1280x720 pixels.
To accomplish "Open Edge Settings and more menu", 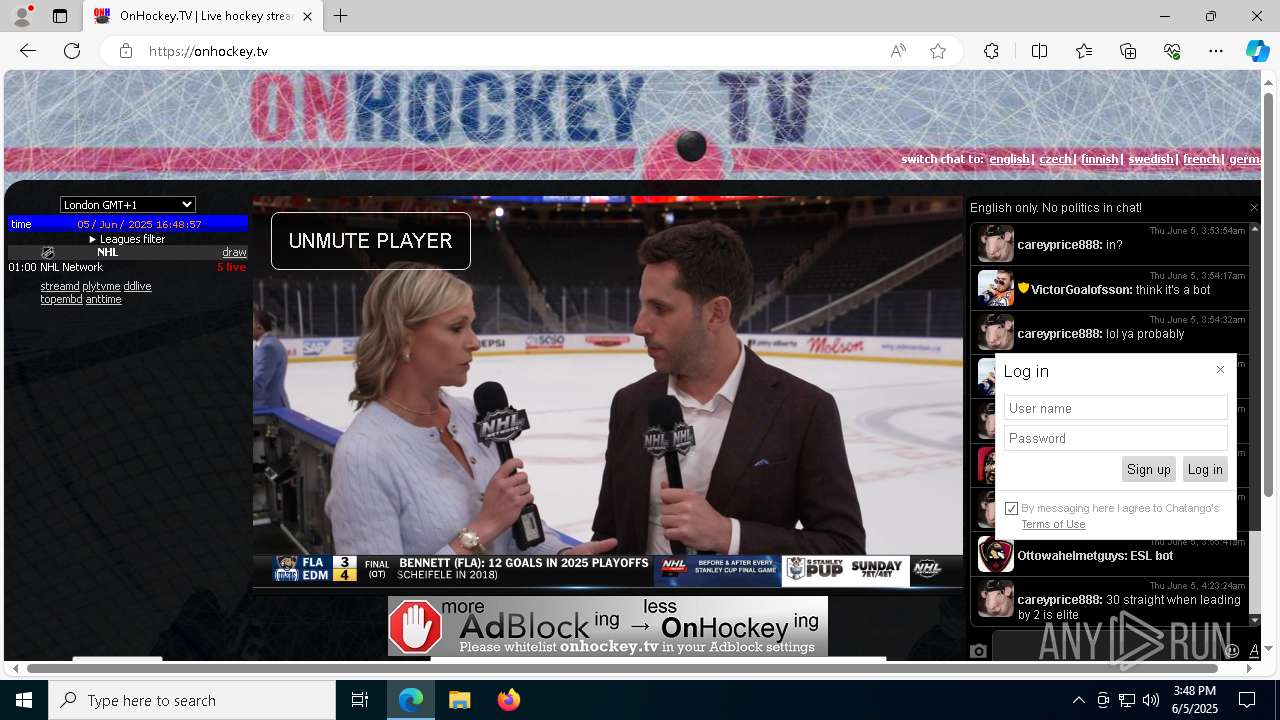I will pyautogui.click(x=1216, y=51).
